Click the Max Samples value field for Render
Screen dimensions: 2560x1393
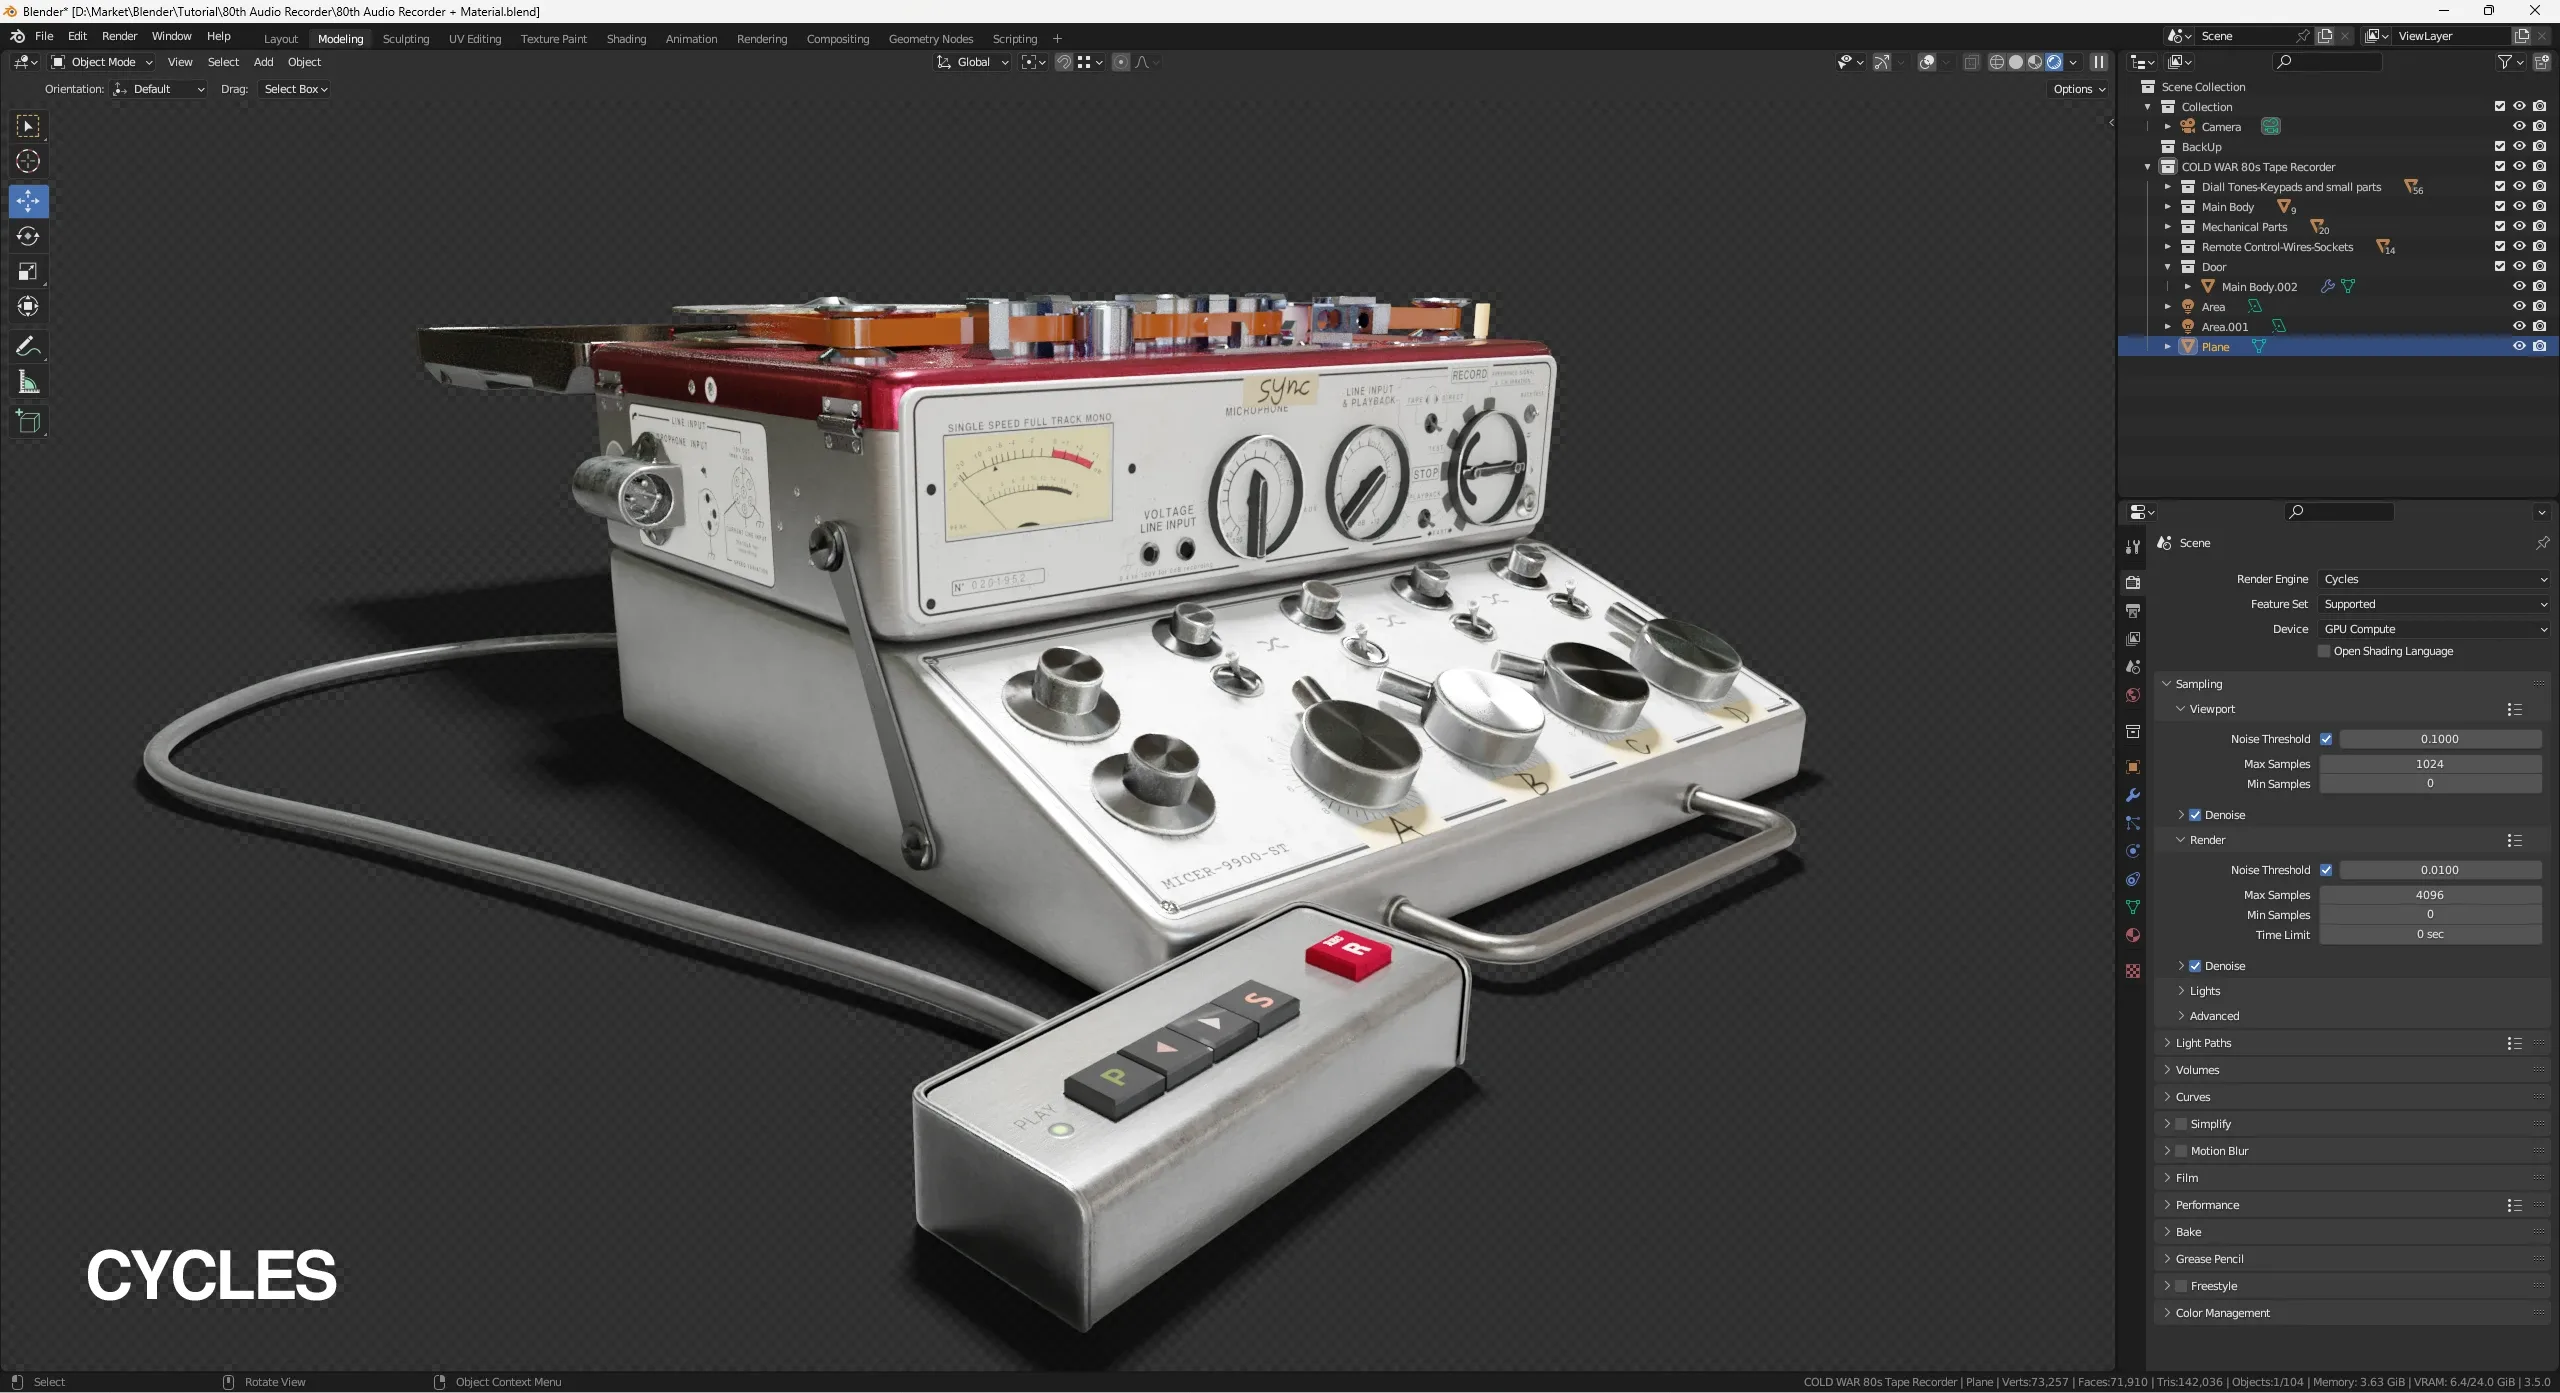2430,894
